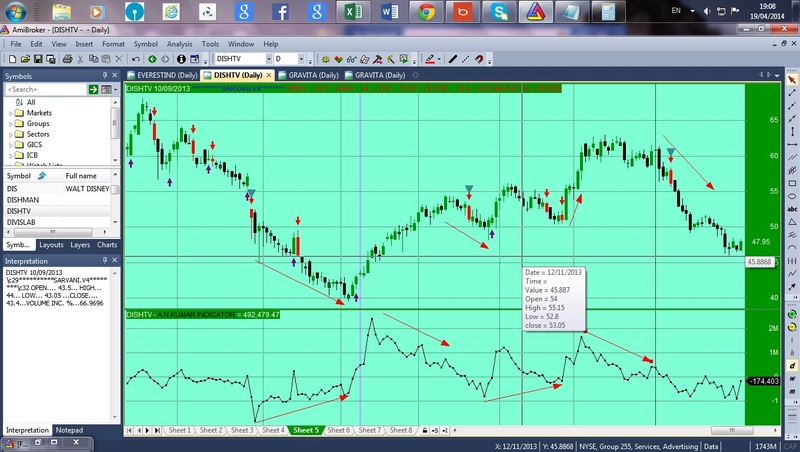The image size is (800, 452).
Task: Select the abc text tool
Action: pyautogui.click(x=792, y=209)
